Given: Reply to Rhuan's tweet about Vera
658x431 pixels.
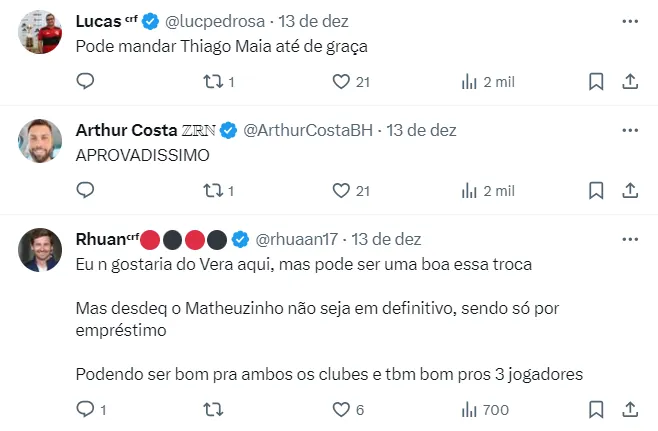Looking at the screenshot, I should point(85,409).
